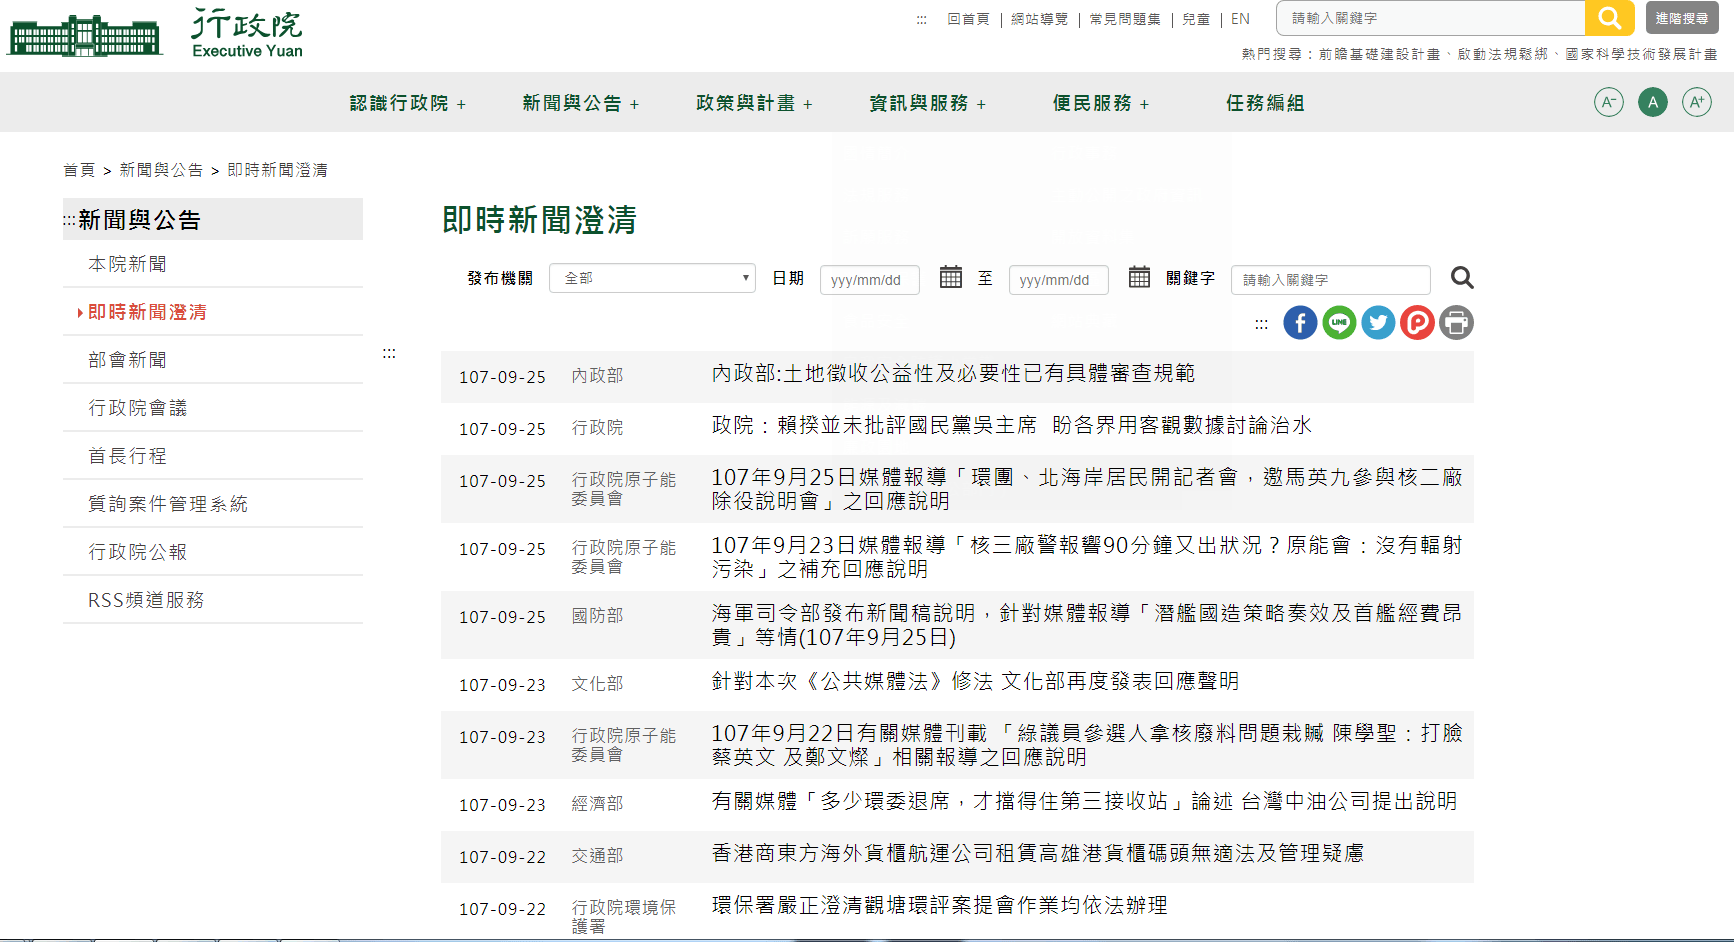Select the default font size A button
The height and width of the screenshot is (942, 1734).
1652,102
